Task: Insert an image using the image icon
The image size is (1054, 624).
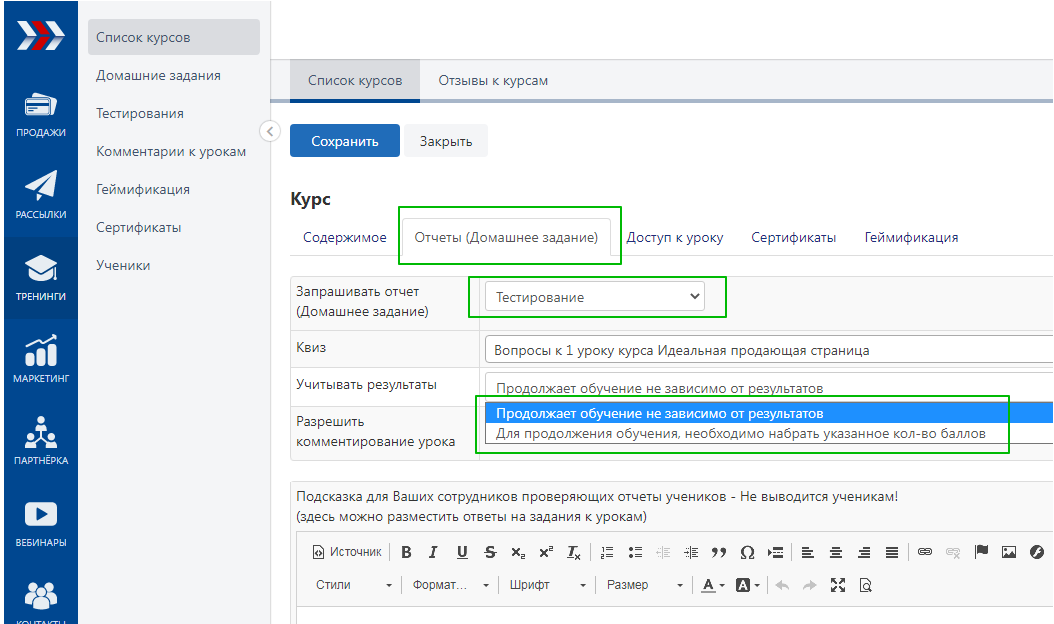Action: point(1009,552)
